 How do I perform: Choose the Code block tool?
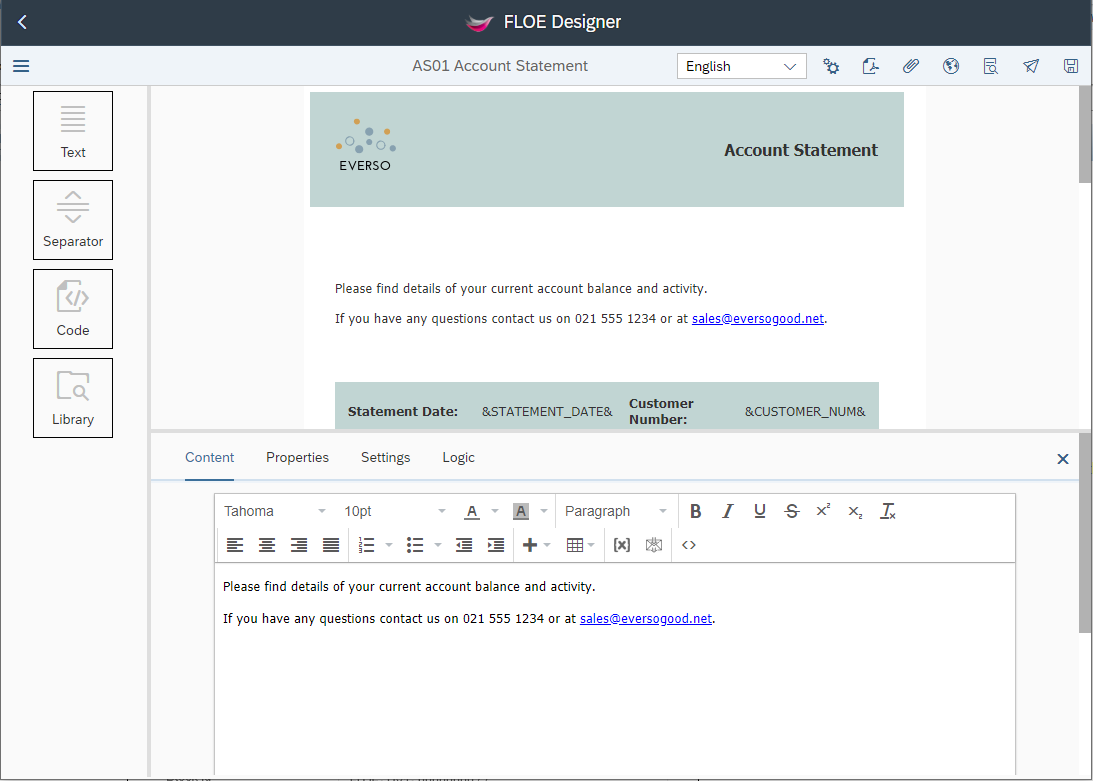click(x=73, y=309)
